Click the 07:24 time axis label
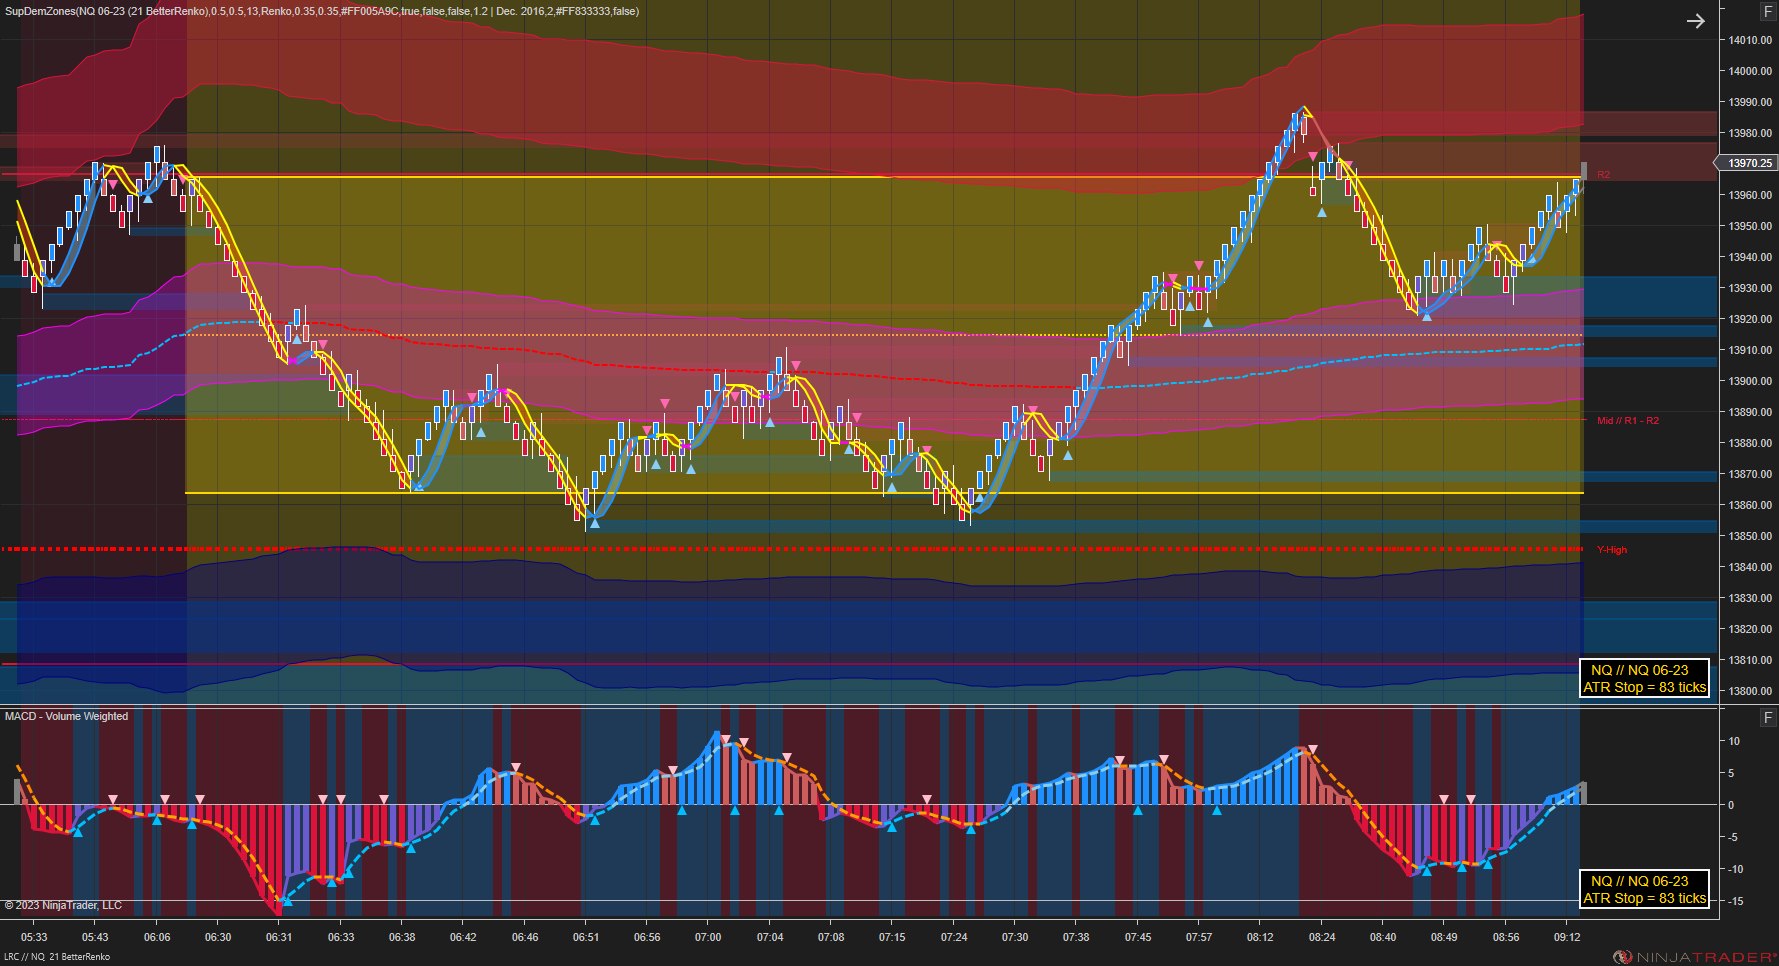This screenshot has width=1779, height=966. pos(954,937)
